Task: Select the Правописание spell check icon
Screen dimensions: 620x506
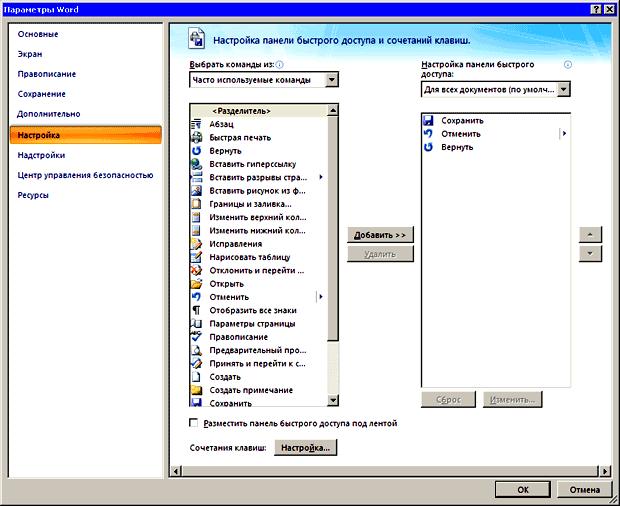Action: (x=196, y=337)
